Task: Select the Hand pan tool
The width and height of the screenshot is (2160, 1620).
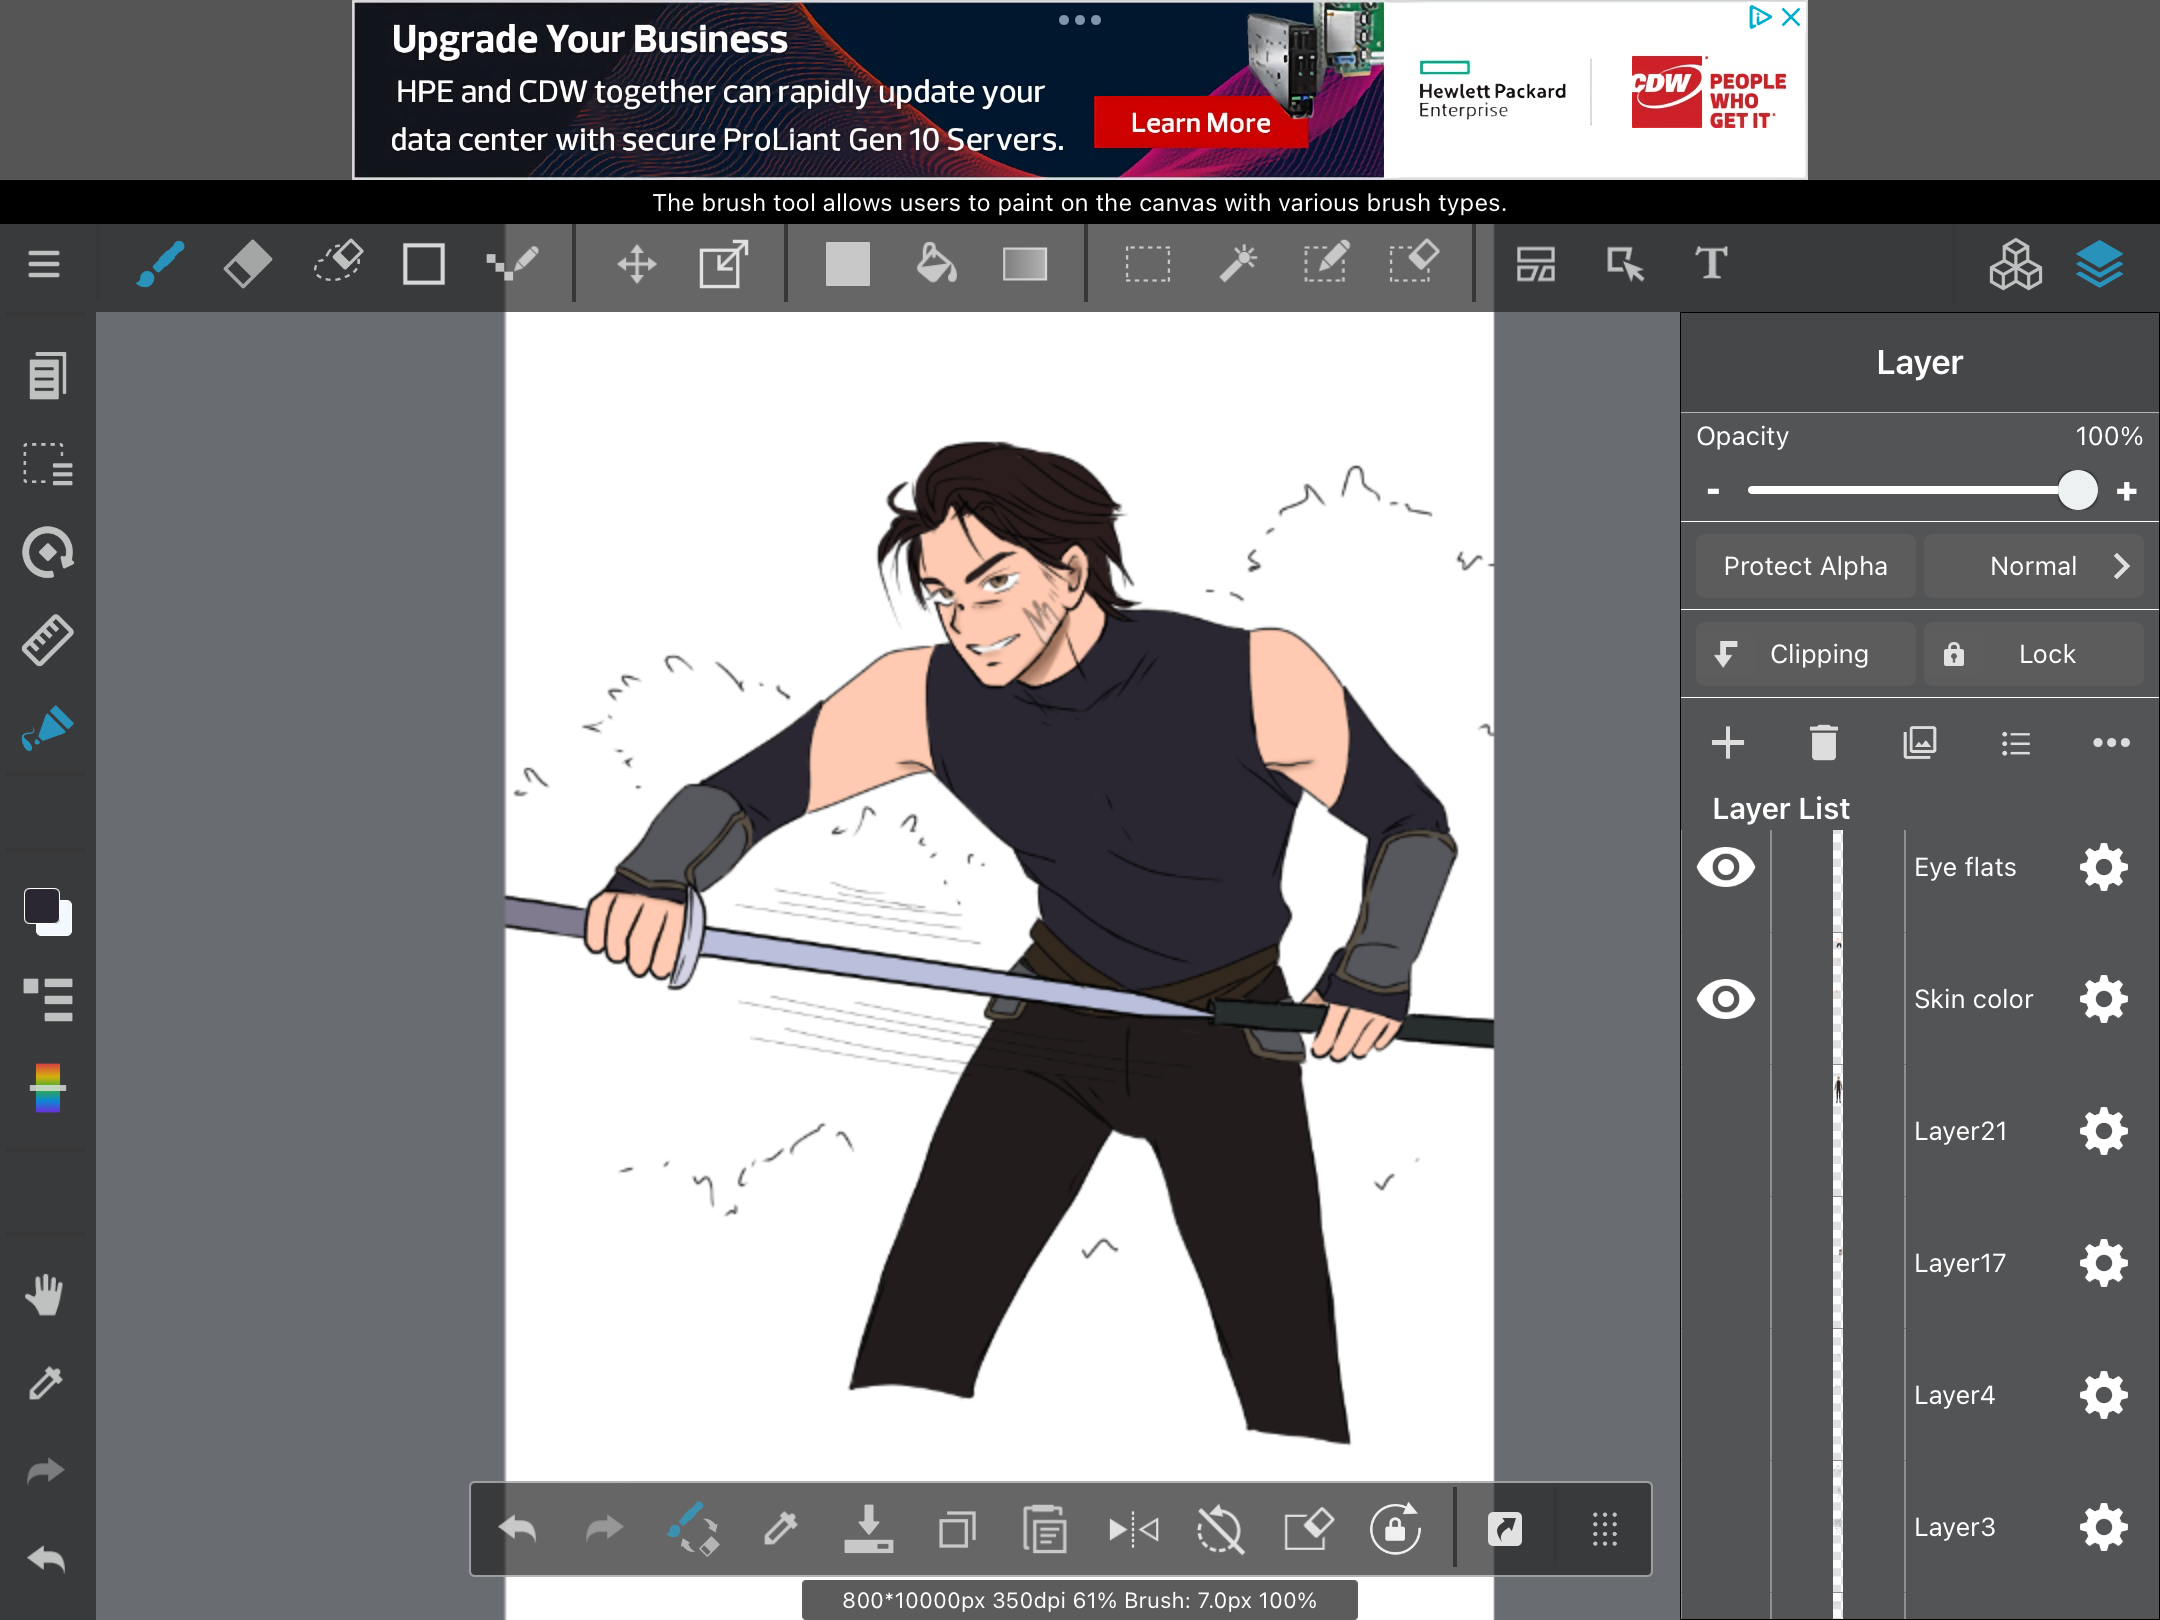Action: (45, 1295)
